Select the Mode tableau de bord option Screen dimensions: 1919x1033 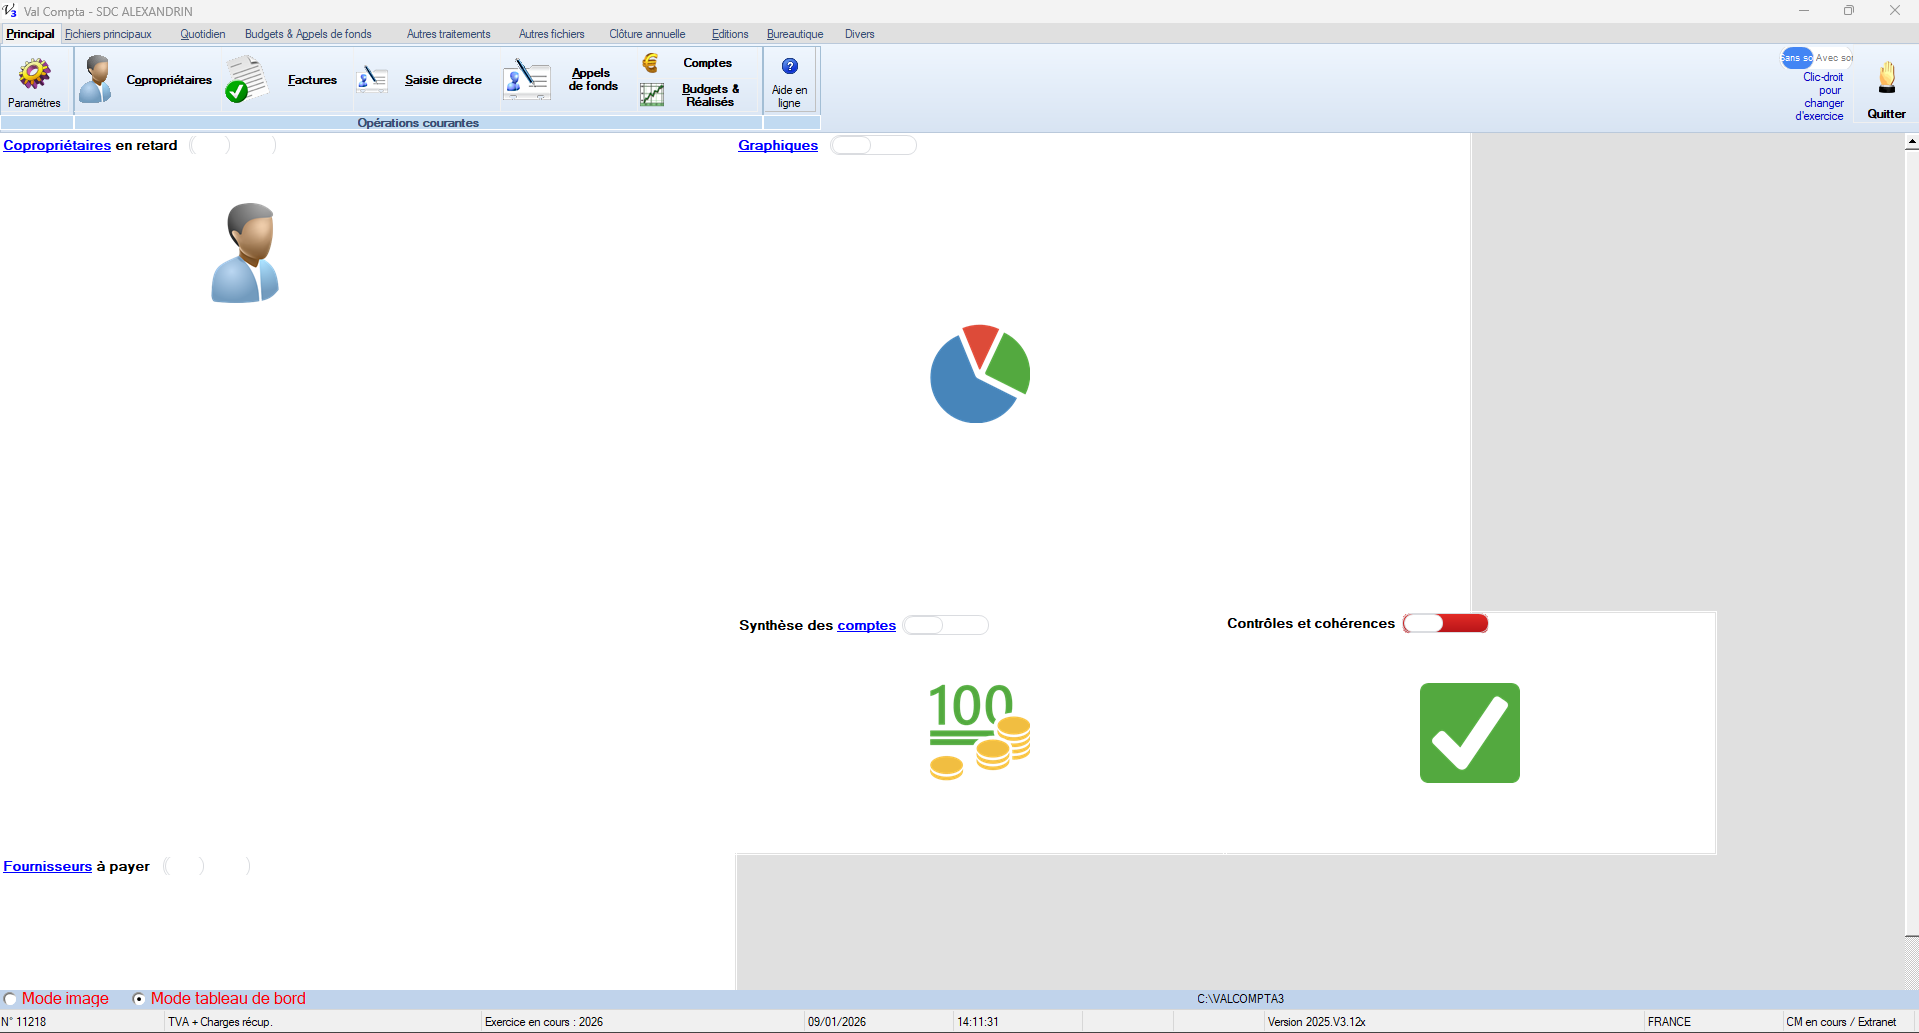pyautogui.click(x=140, y=999)
